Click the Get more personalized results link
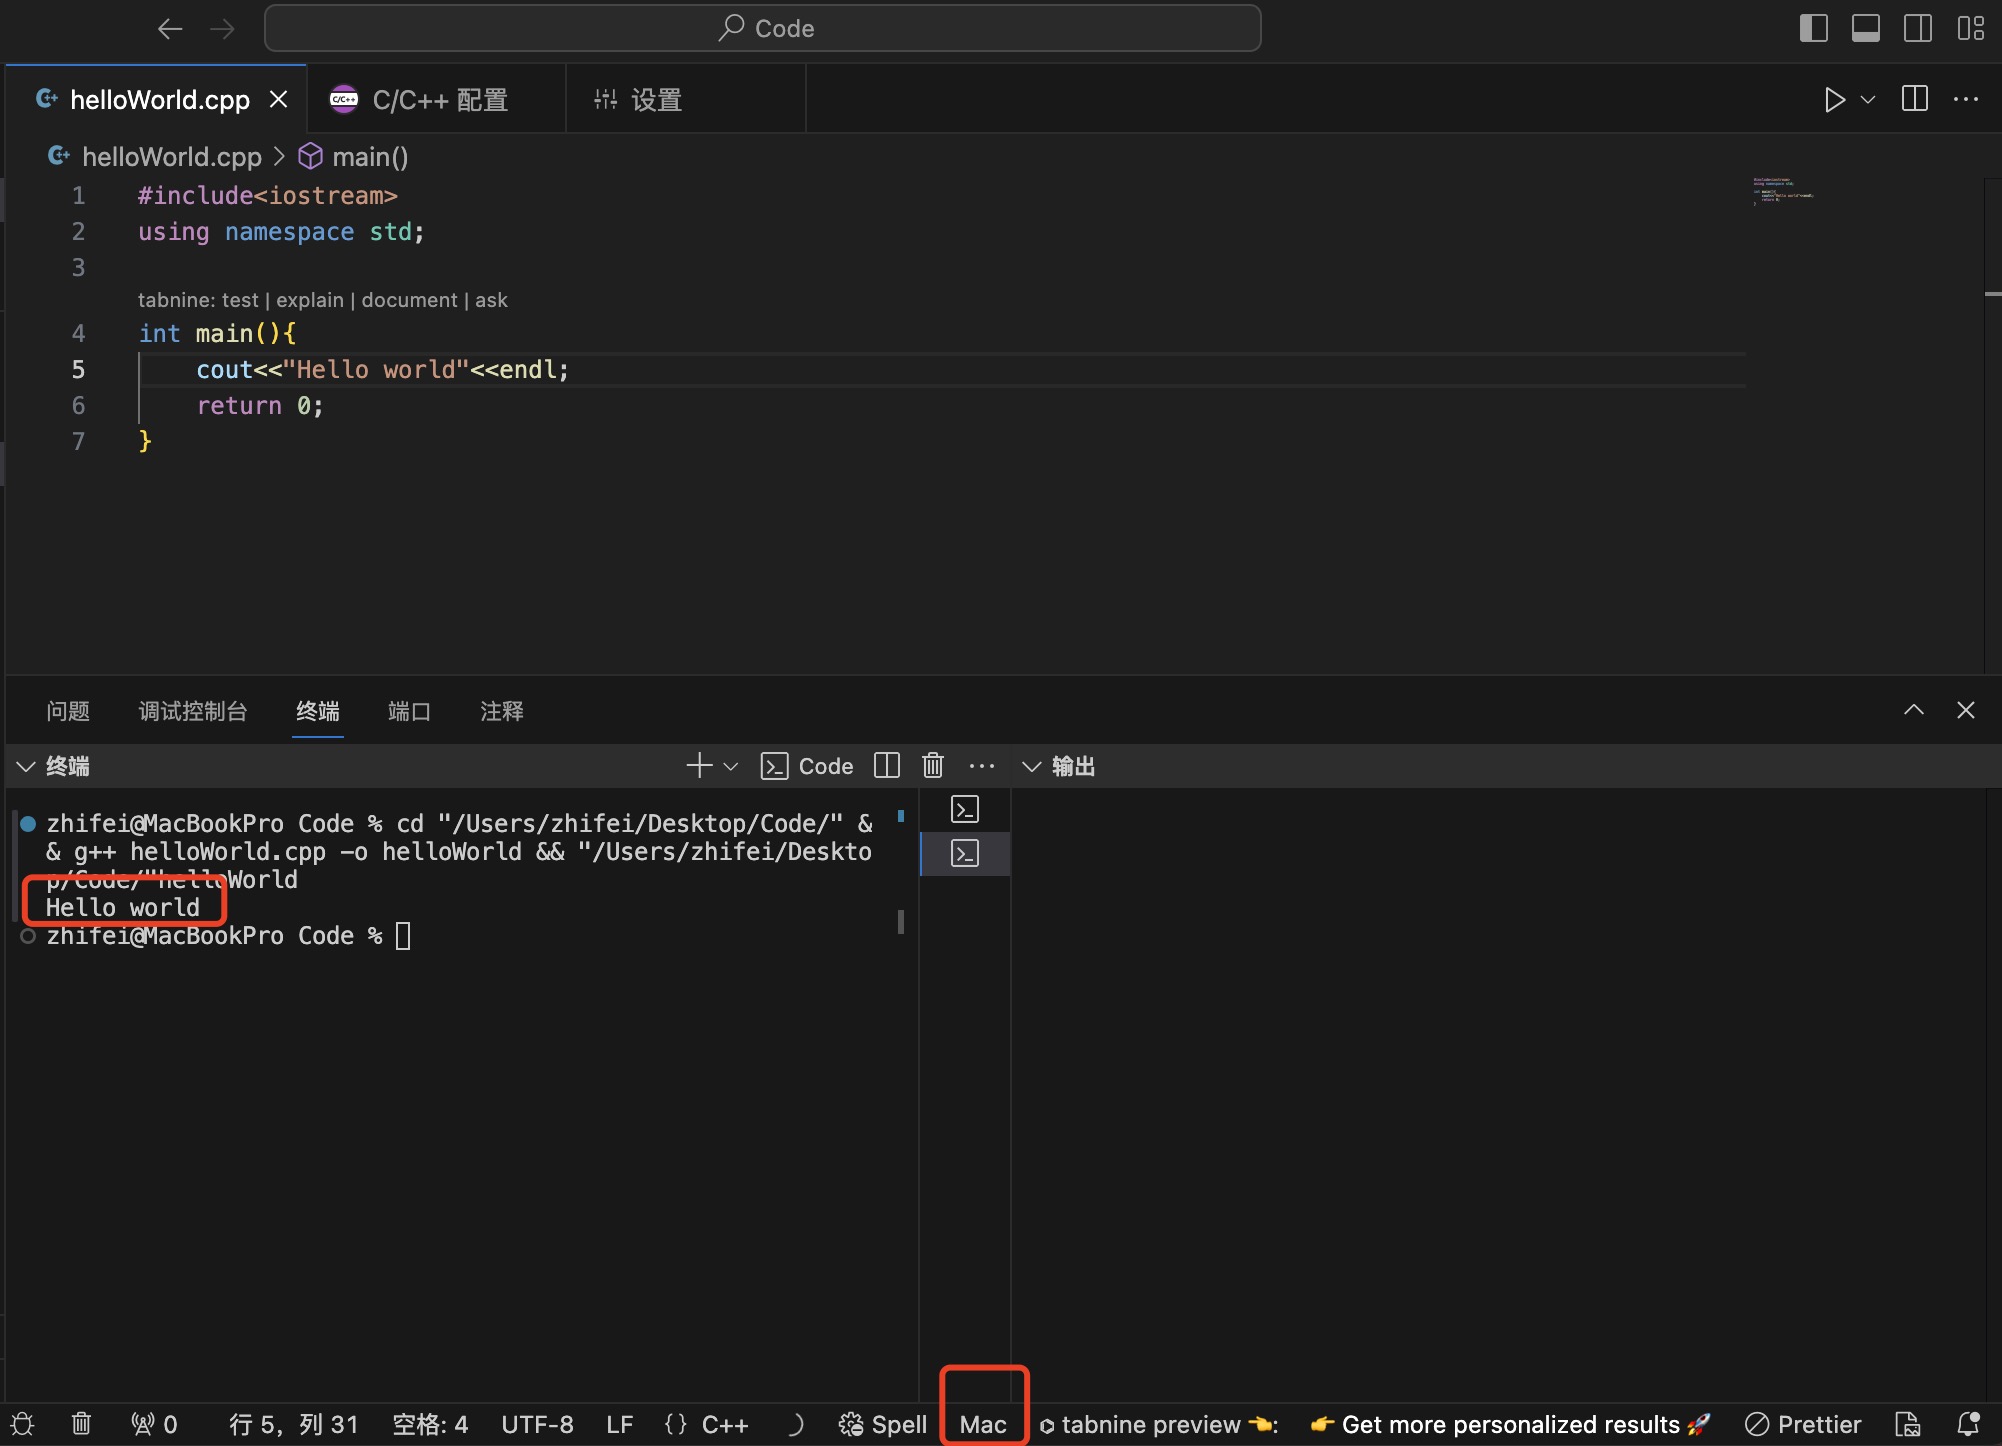Viewport: 2002px width, 1446px height. 1510,1424
